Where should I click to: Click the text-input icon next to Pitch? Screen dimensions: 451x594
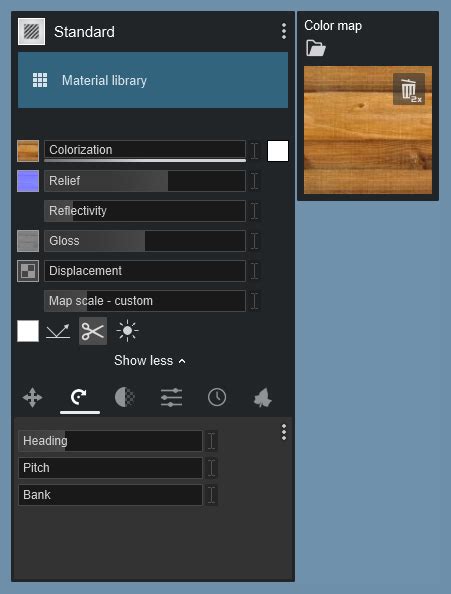click(x=212, y=468)
